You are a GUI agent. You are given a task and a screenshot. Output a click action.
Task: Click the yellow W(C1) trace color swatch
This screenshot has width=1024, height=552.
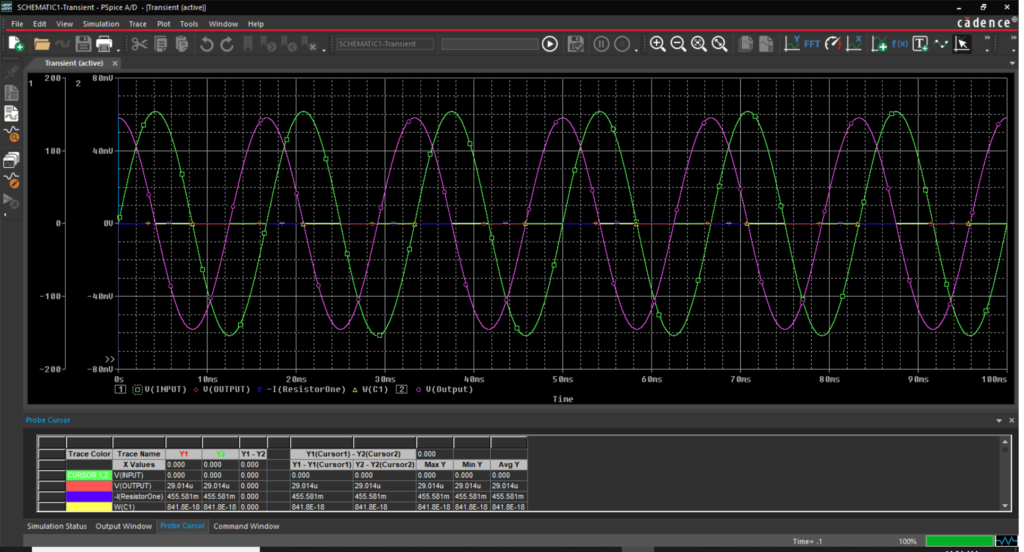[89, 507]
